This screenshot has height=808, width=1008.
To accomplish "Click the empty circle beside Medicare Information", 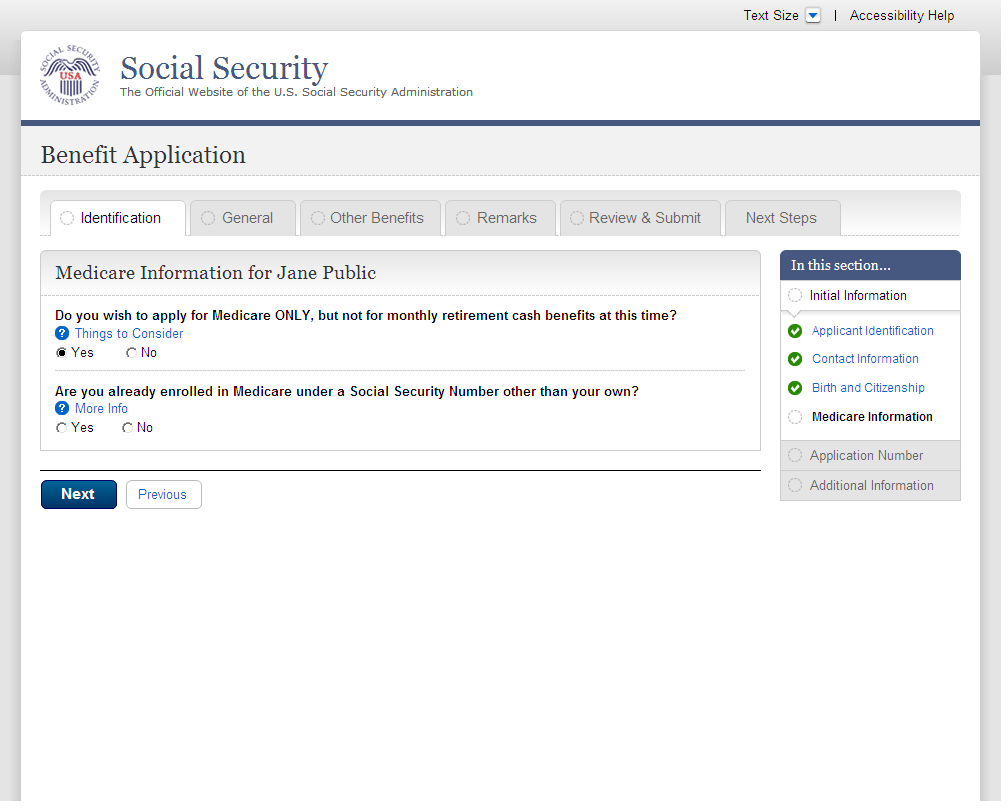I will click(x=795, y=417).
